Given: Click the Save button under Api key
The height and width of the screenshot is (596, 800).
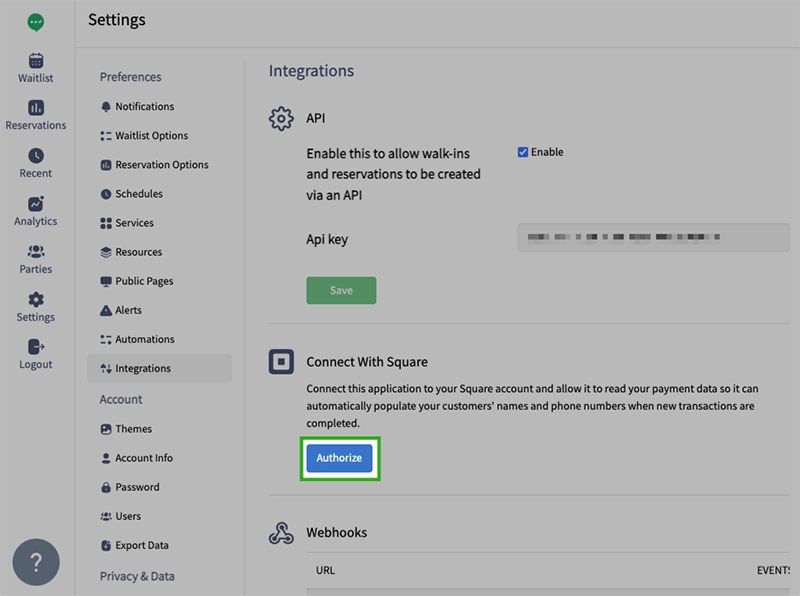Looking at the screenshot, I should (x=341, y=290).
